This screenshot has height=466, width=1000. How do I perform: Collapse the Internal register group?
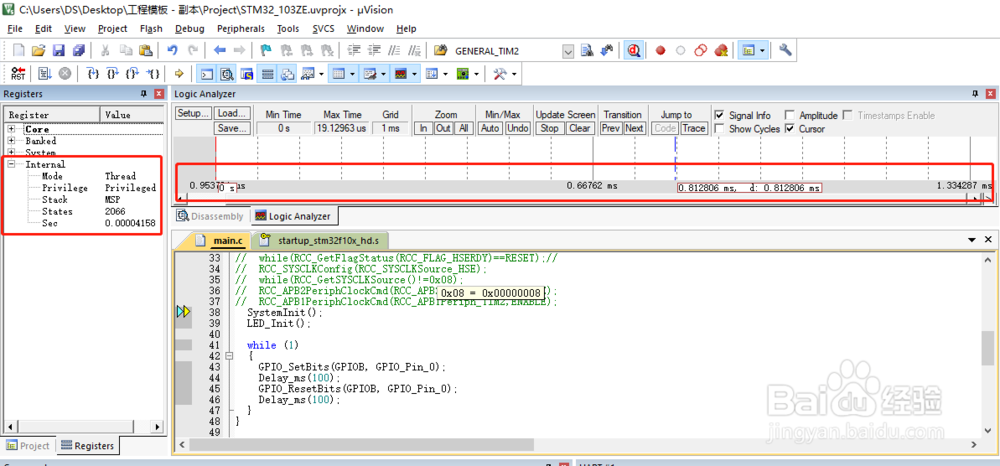11,164
